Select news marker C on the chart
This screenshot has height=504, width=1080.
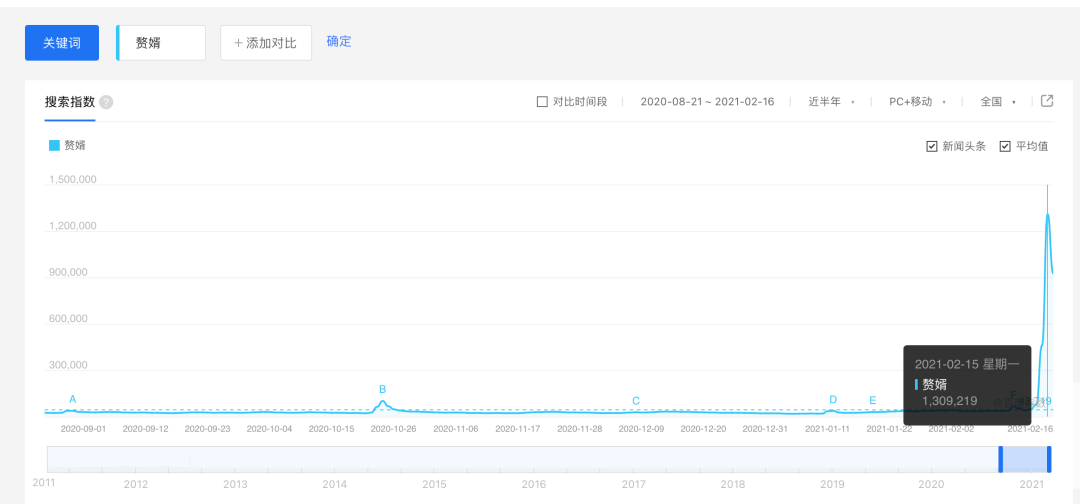[x=635, y=401]
